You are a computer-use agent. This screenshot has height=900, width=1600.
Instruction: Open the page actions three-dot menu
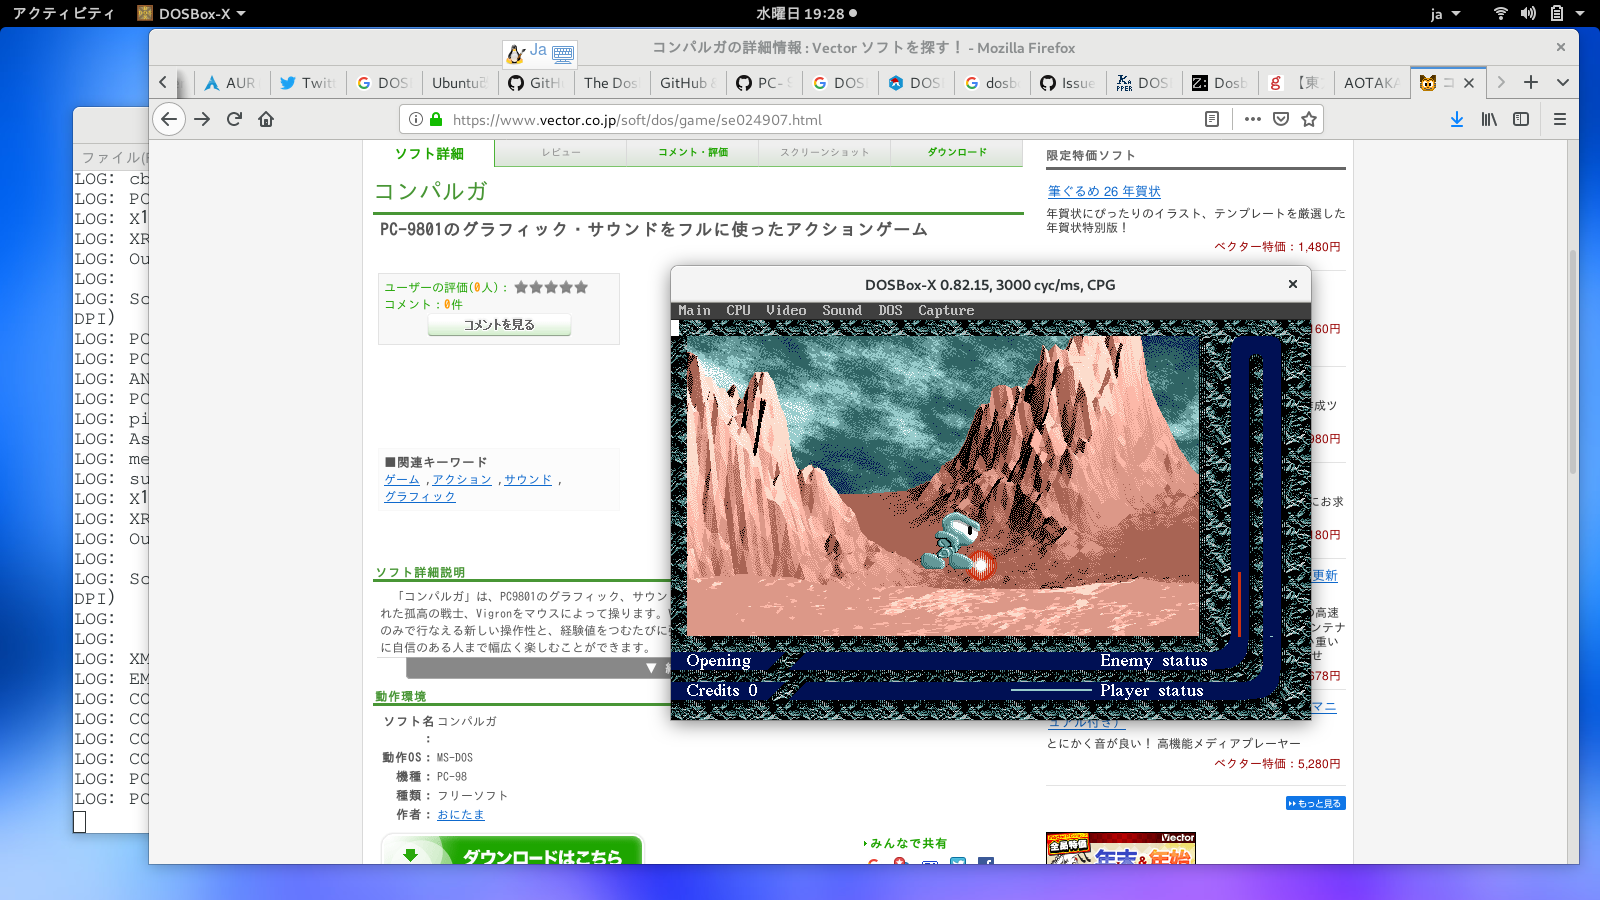(x=1253, y=119)
